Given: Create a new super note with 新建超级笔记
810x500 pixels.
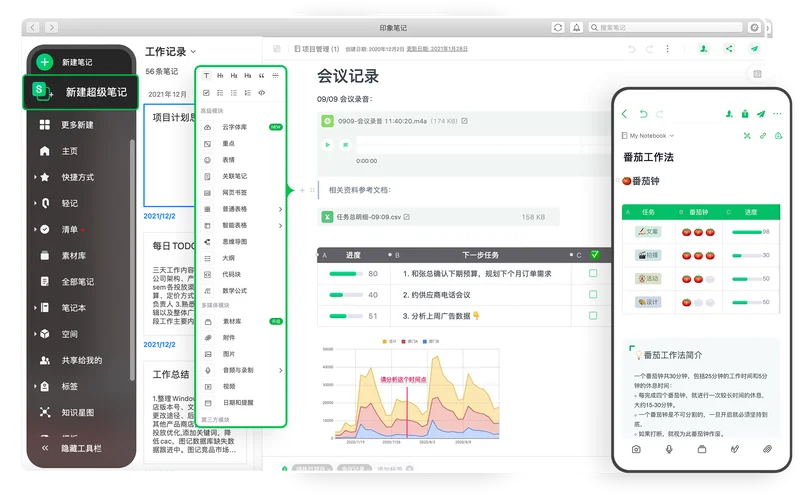Looking at the screenshot, I should (x=81, y=92).
